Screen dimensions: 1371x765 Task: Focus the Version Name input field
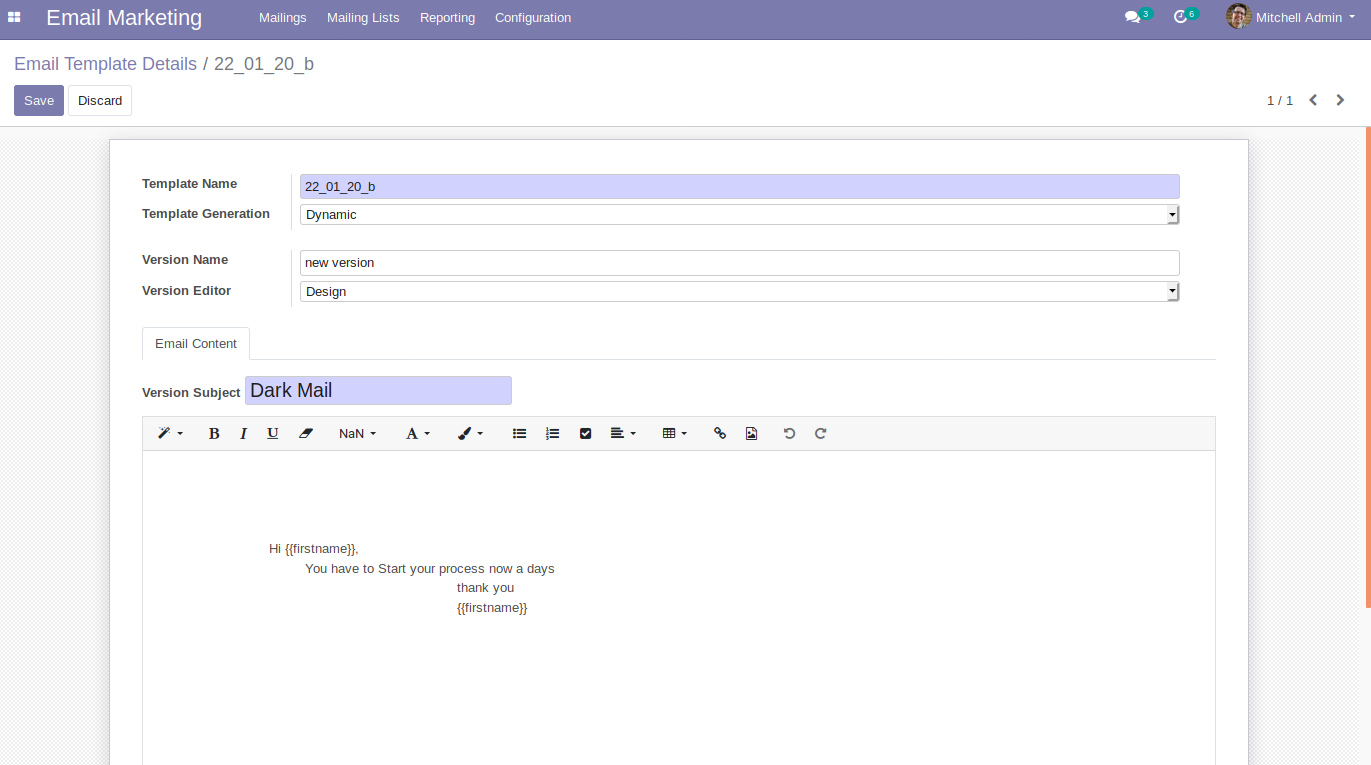(740, 263)
